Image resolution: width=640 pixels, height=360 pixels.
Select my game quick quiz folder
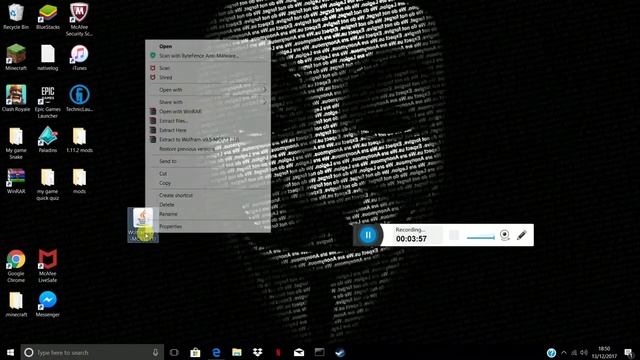click(x=48, y=184)
